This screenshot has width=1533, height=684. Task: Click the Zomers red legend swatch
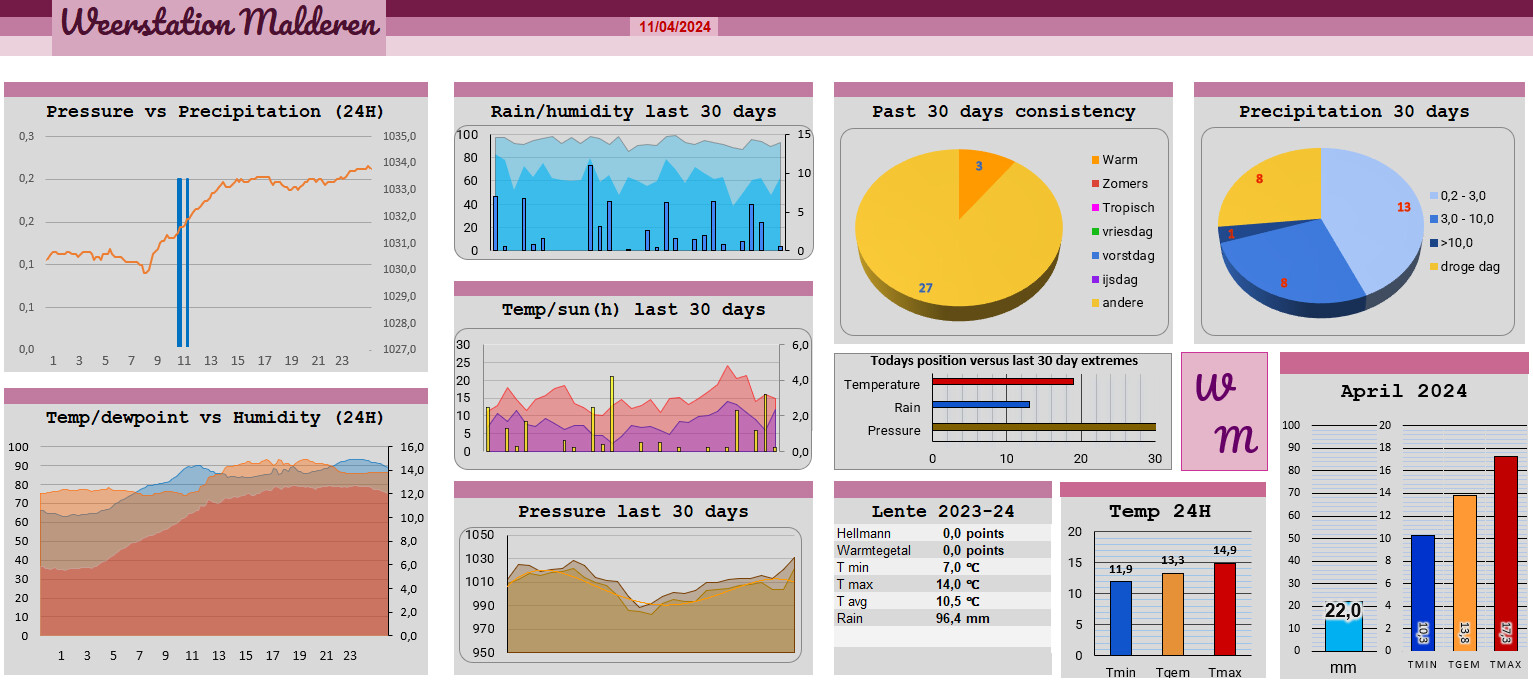[x=1094, y=184]
